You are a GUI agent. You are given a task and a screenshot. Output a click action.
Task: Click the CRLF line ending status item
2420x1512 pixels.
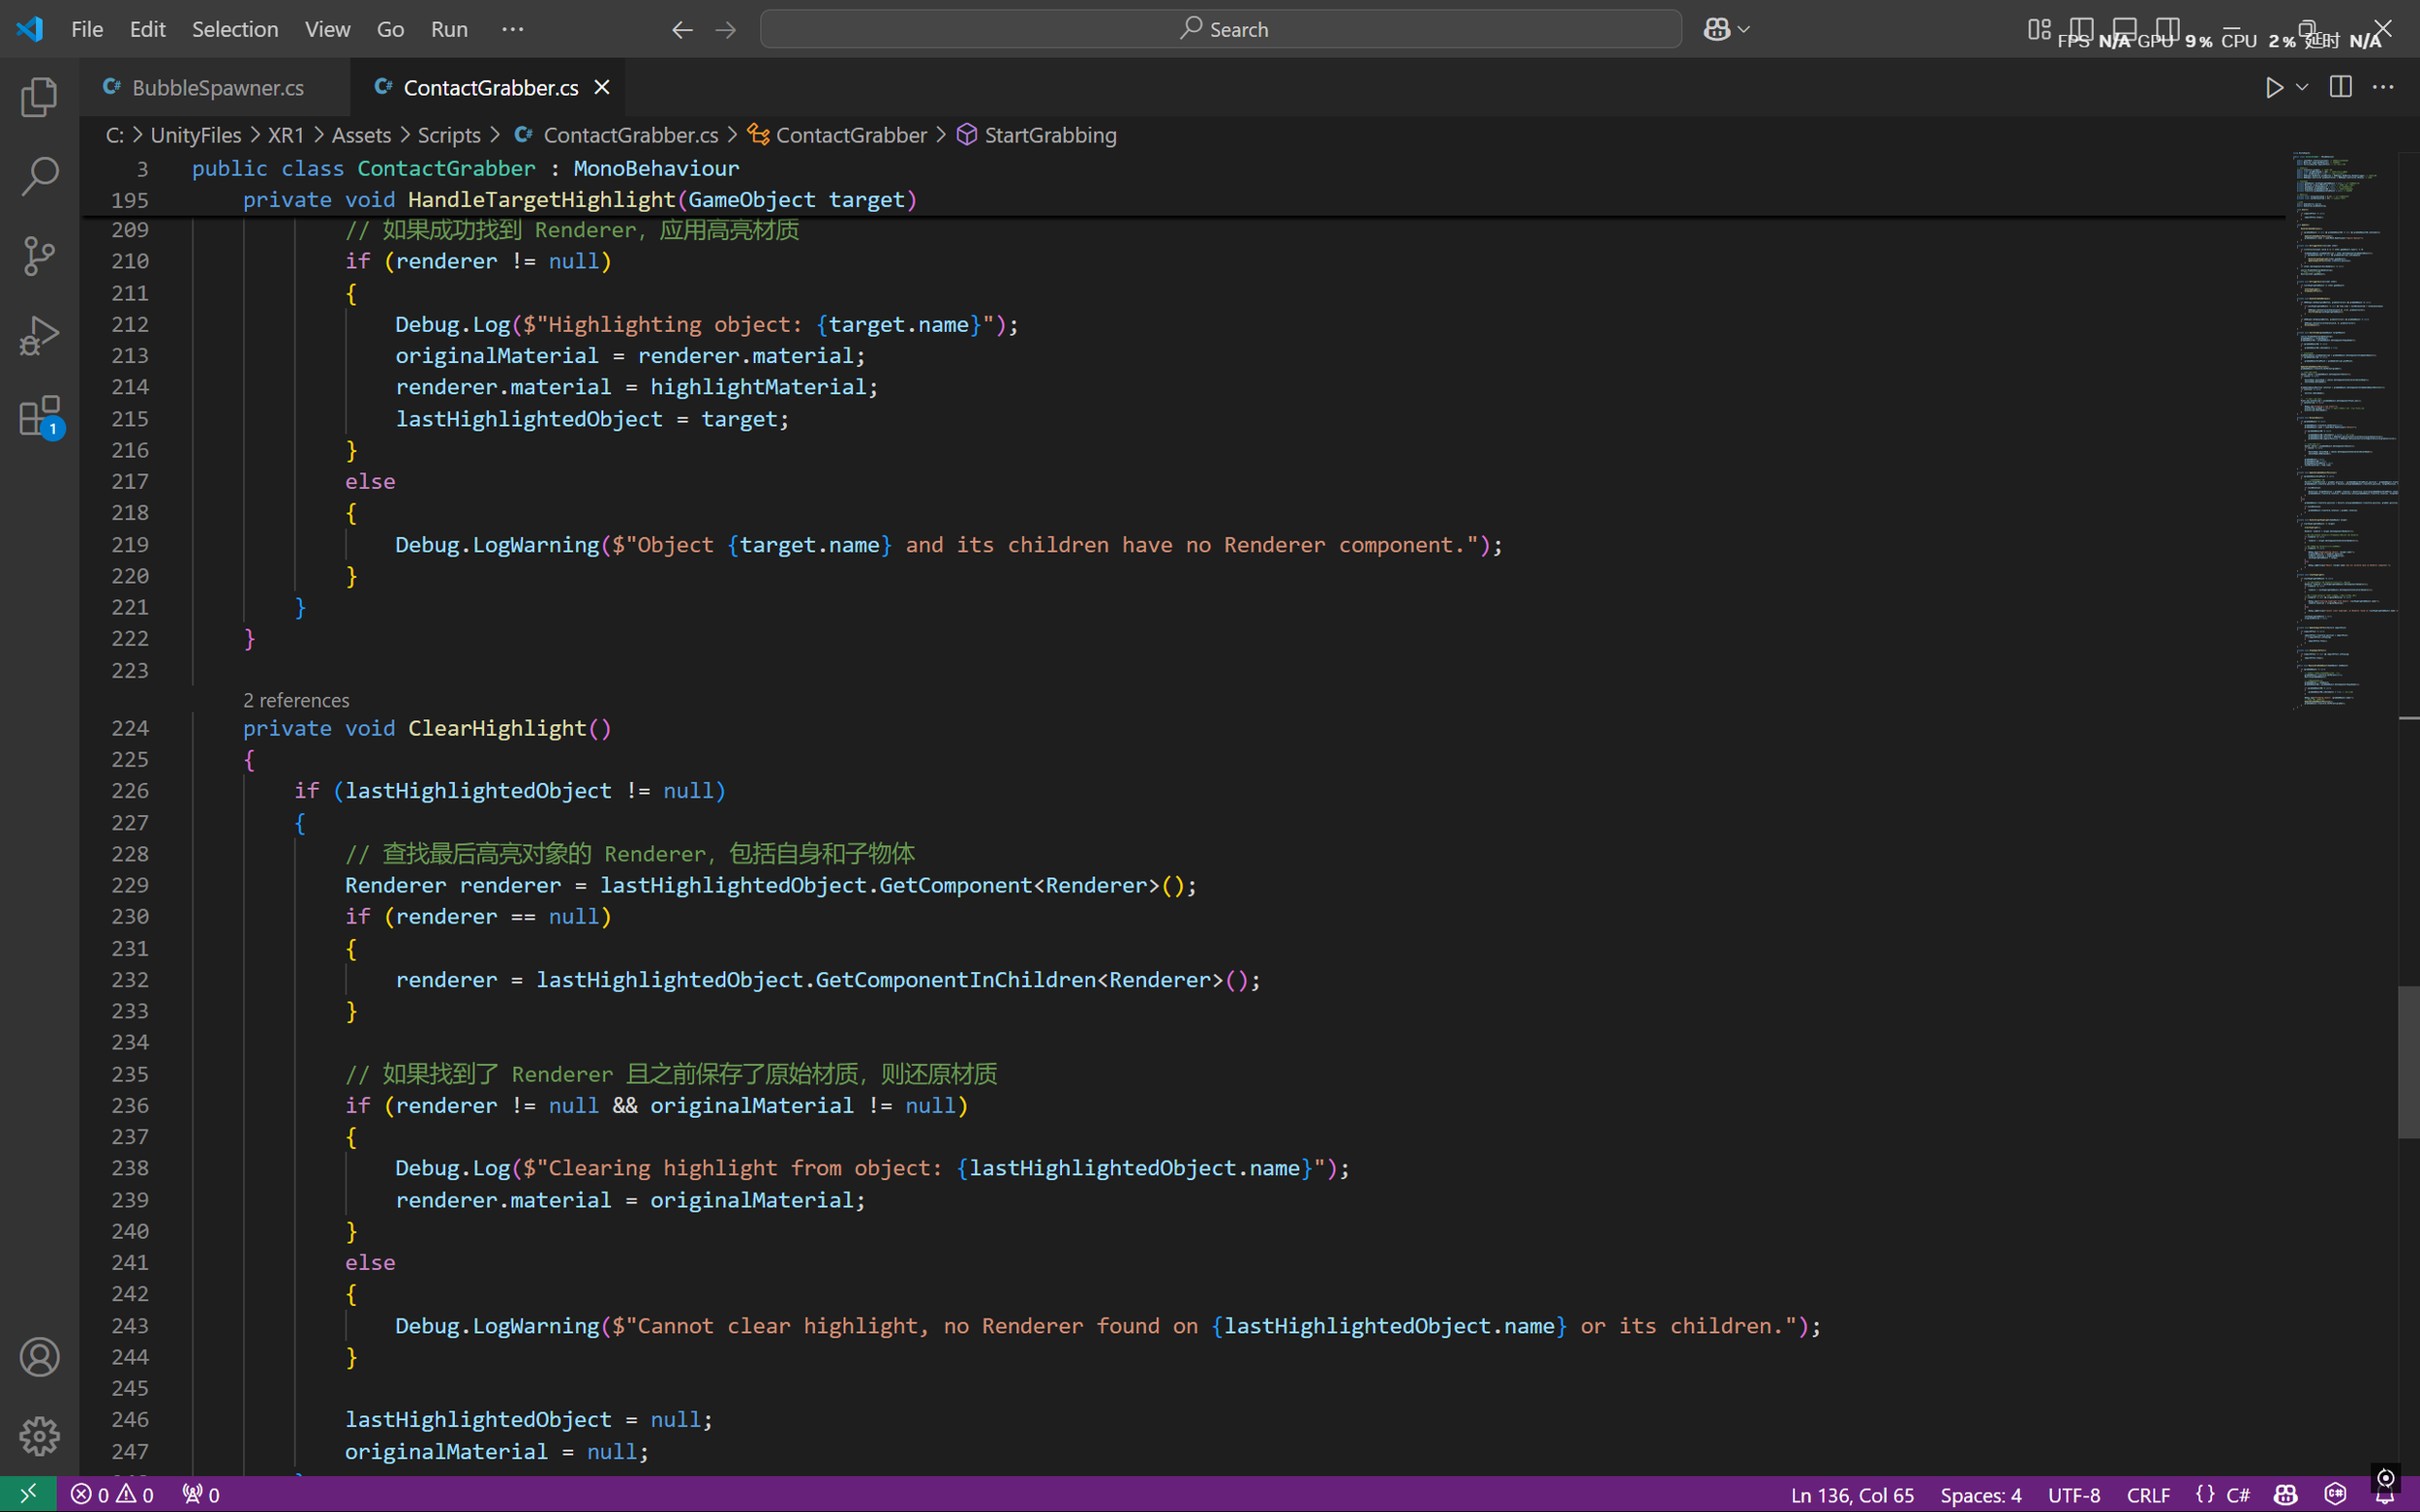2147,1494
